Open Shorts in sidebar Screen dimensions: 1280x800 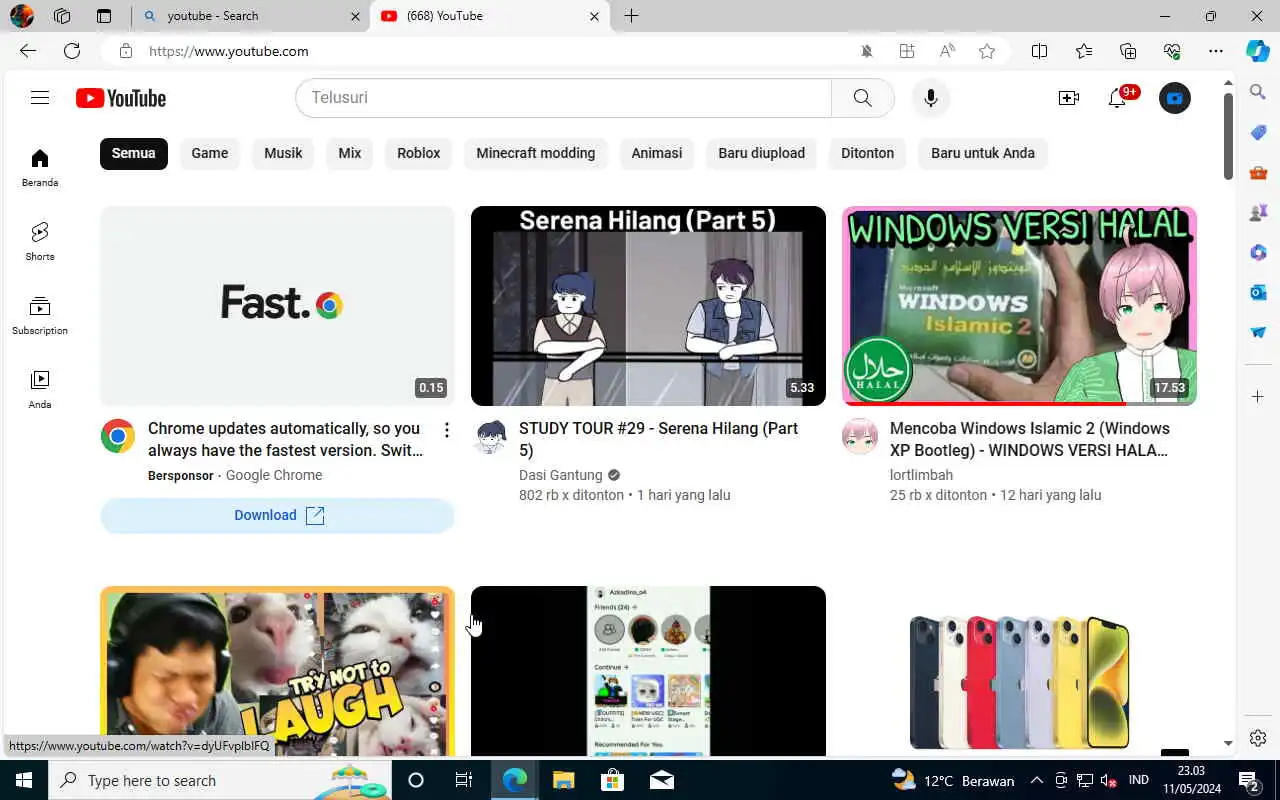click(x=40, y=242)
